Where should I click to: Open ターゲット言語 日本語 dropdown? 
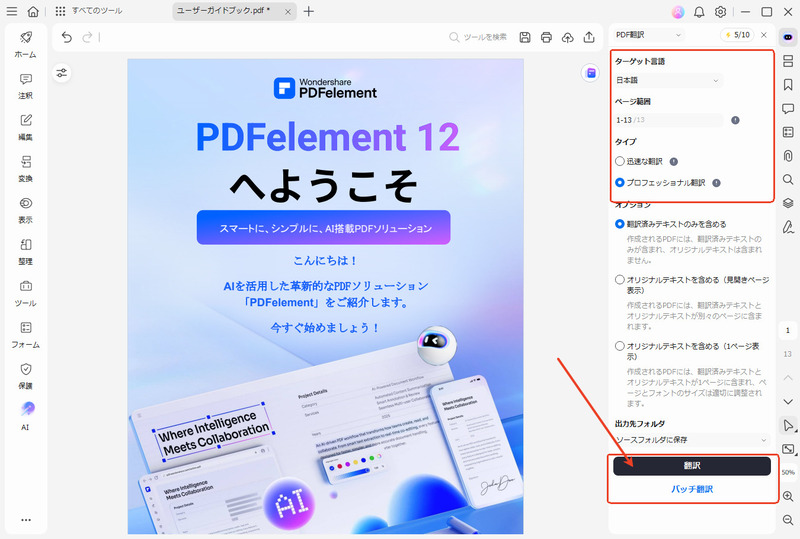pos(668,80)
